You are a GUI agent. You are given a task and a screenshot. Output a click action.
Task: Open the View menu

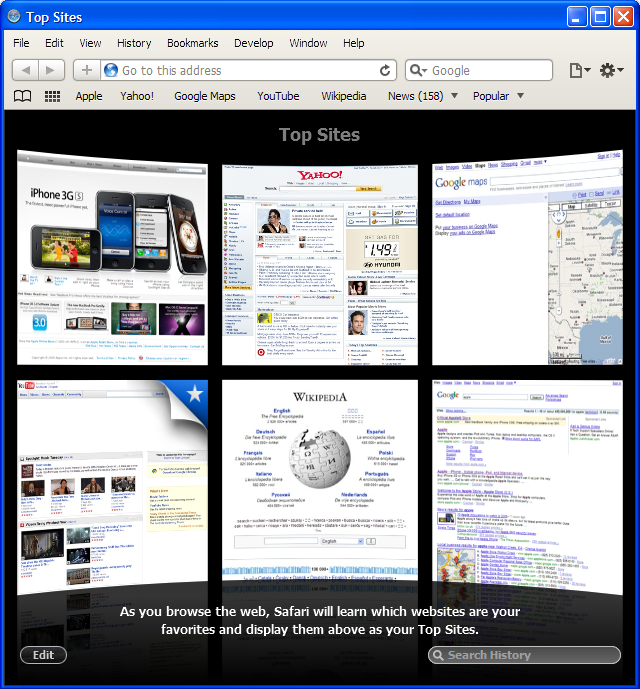(90, 43)
